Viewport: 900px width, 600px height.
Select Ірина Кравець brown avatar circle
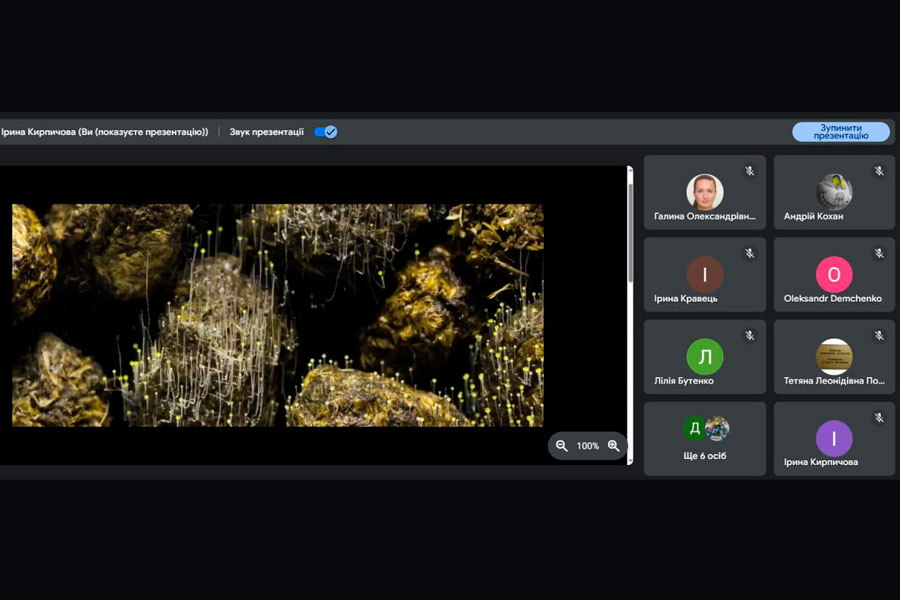click(704, 274)
